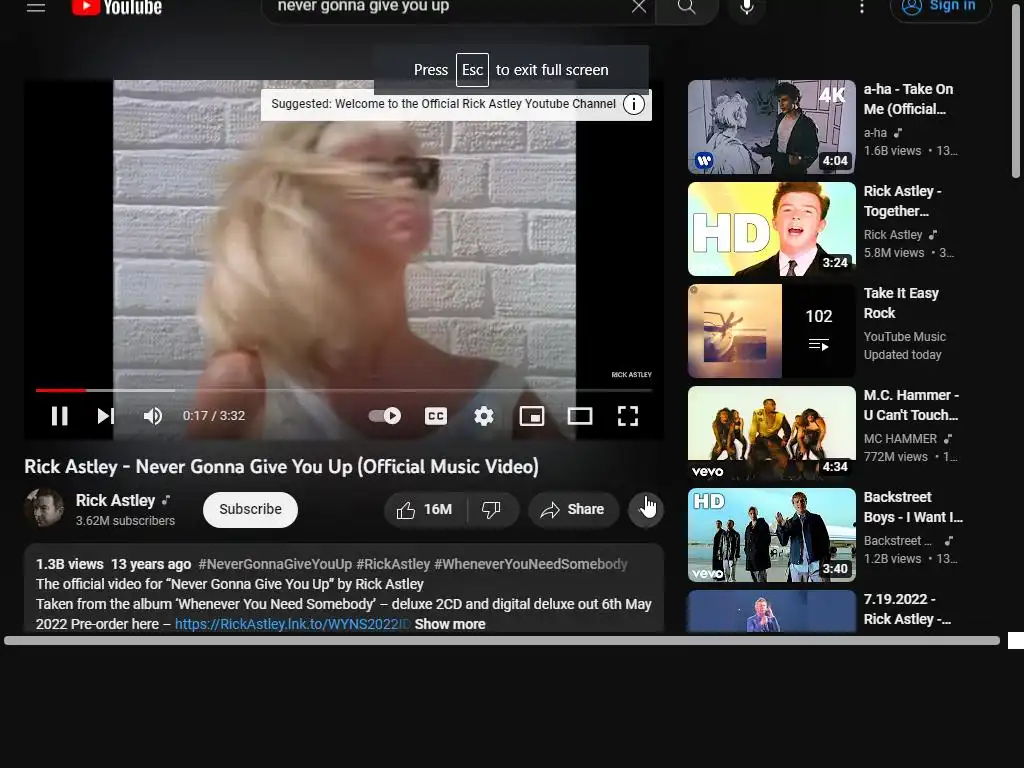This screenshot has height=768, width=1024.
Task: Open '7.19.2022 - Rick Astley' video title
Action: 907,609
